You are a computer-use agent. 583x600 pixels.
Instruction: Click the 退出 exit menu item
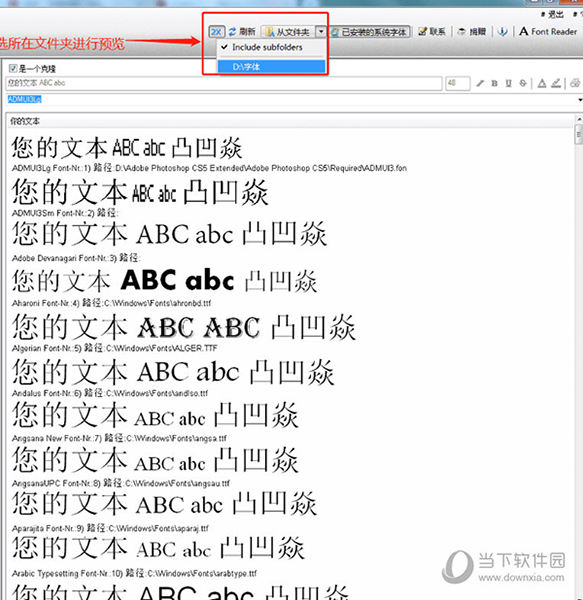click(552, 15)
